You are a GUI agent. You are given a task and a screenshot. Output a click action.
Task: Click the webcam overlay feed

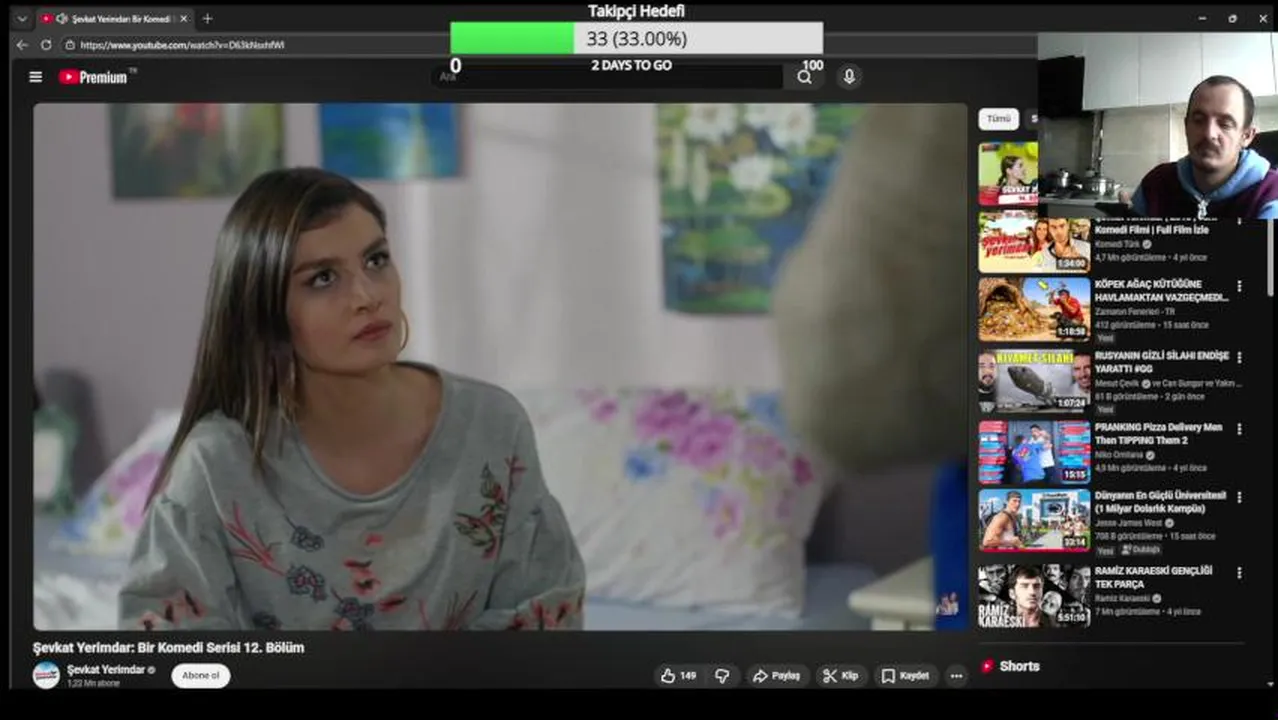point(1157,125)
